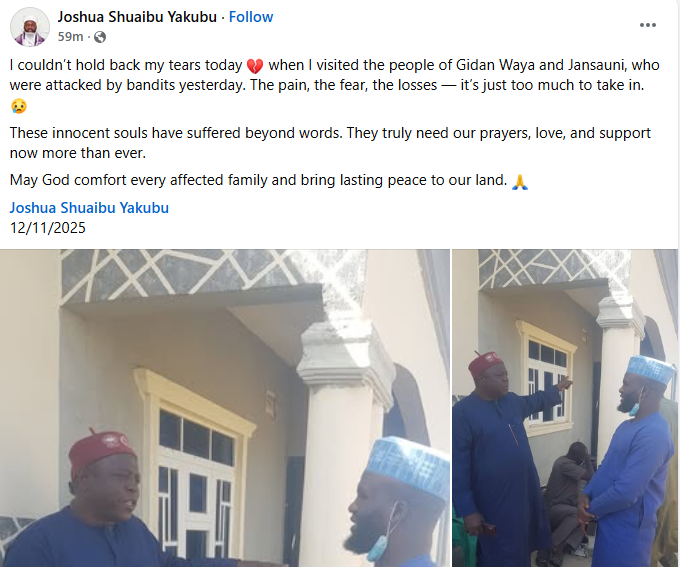
Task: Click the globe public audience icon
Action: coord(100,37)
